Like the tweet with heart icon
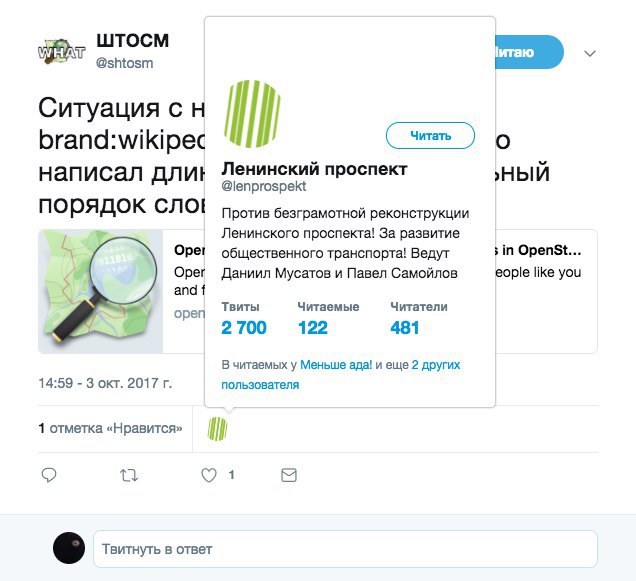The image size is (636, 581). 209,475
